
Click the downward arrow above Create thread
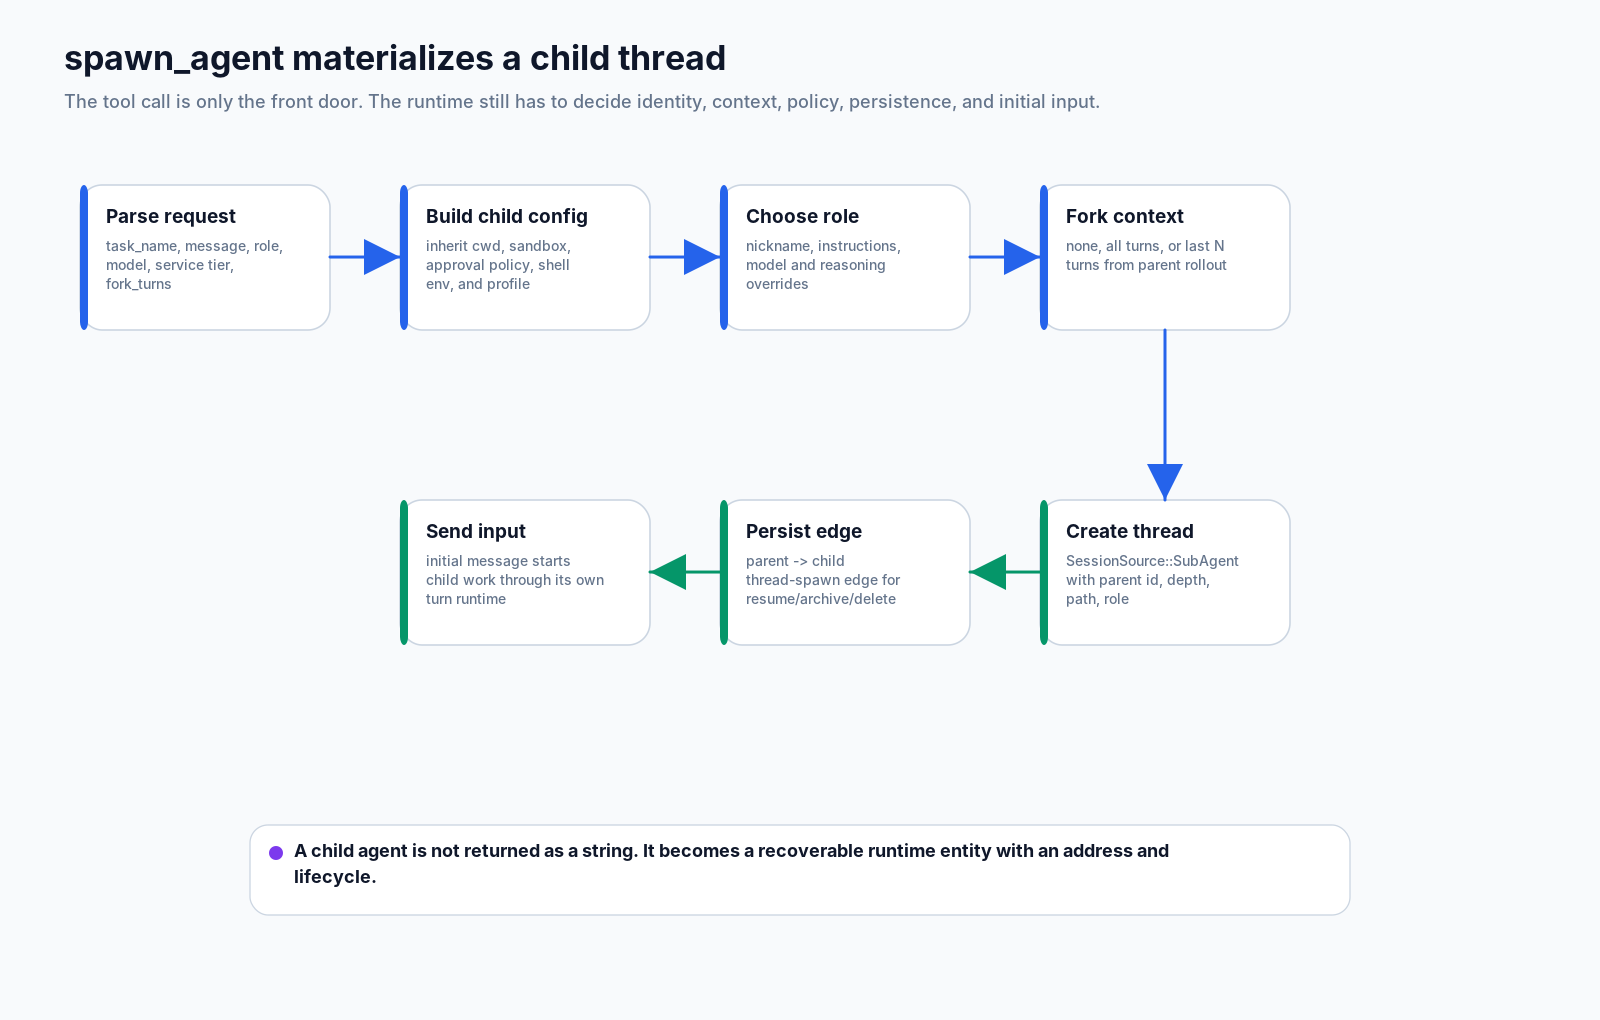(1165, 415)
